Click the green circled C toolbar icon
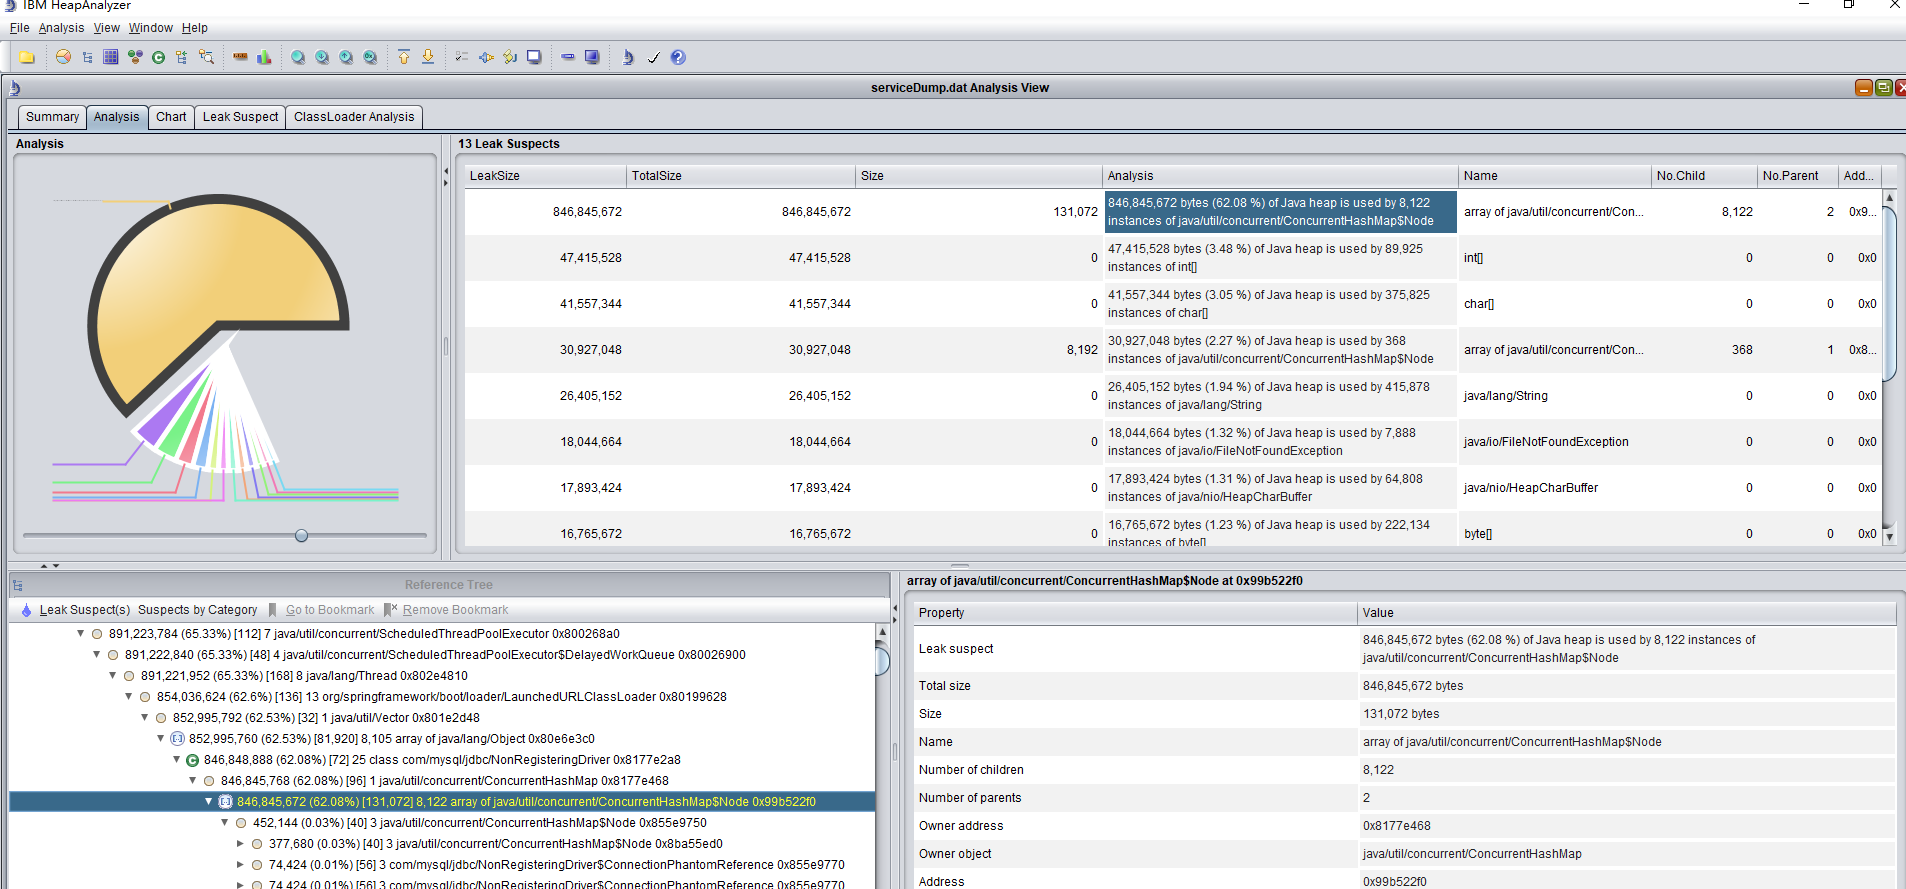The height and width of the screenshot is (889, 1906). (158, 57)
